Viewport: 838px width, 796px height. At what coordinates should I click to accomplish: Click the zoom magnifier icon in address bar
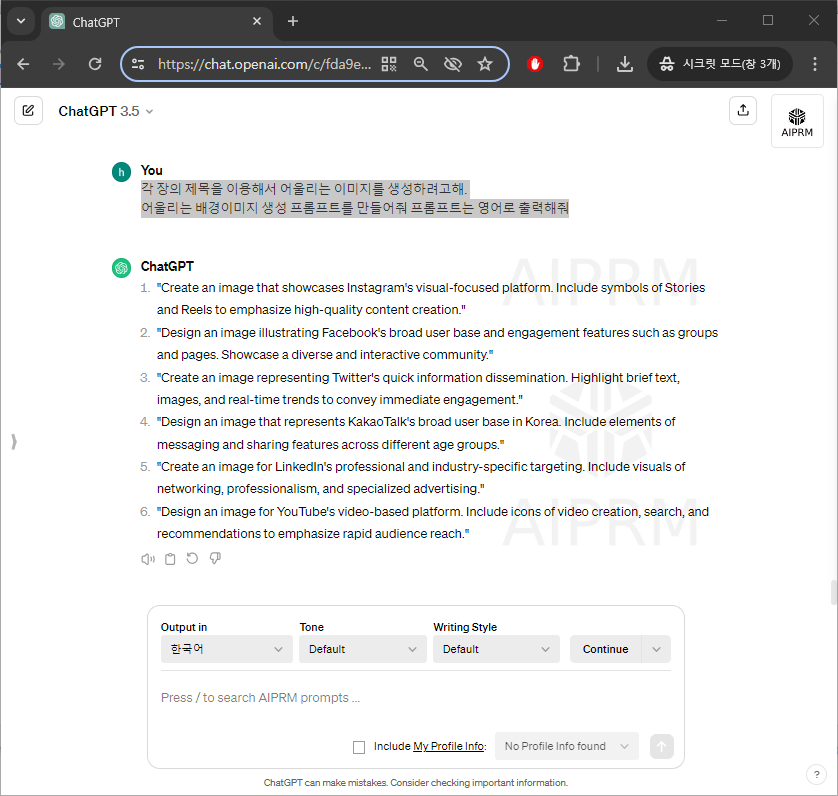421,64
